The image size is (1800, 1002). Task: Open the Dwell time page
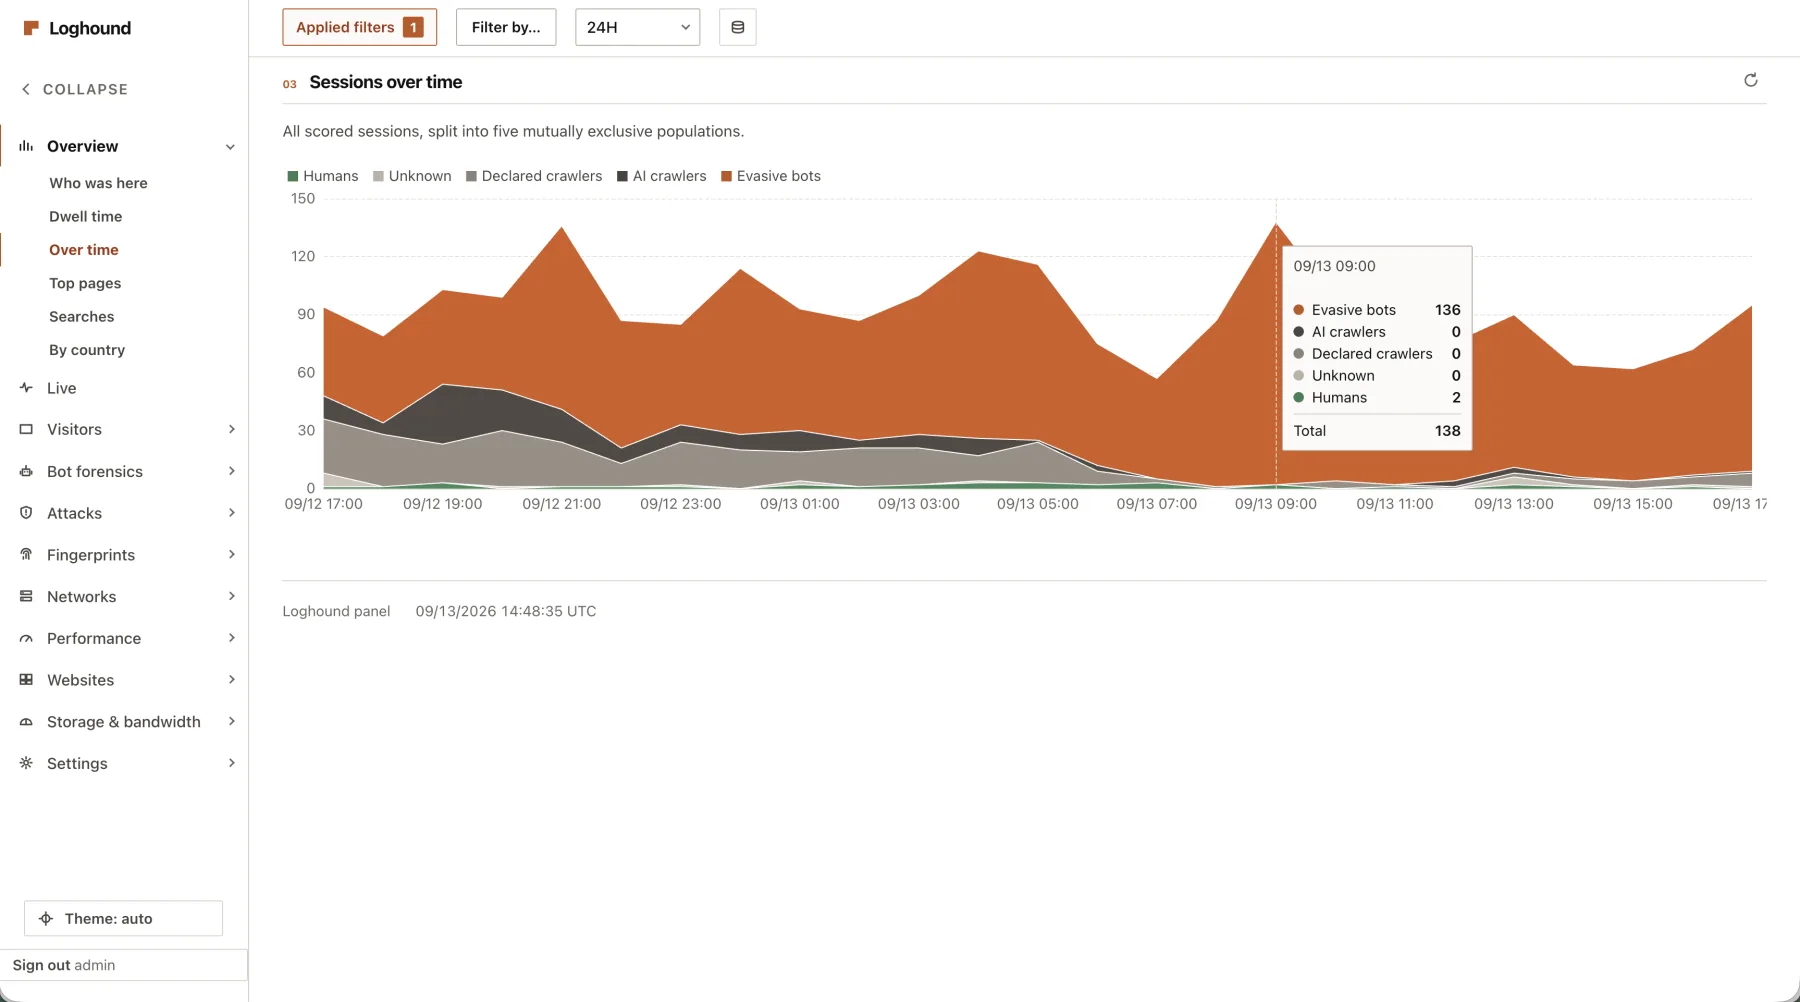point(85,216)
